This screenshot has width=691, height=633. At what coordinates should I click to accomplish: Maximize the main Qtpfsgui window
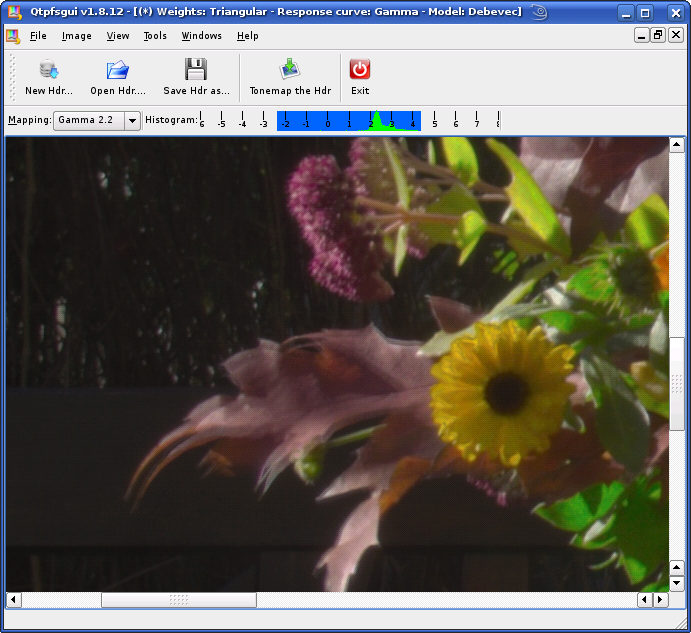pos(645,13)
